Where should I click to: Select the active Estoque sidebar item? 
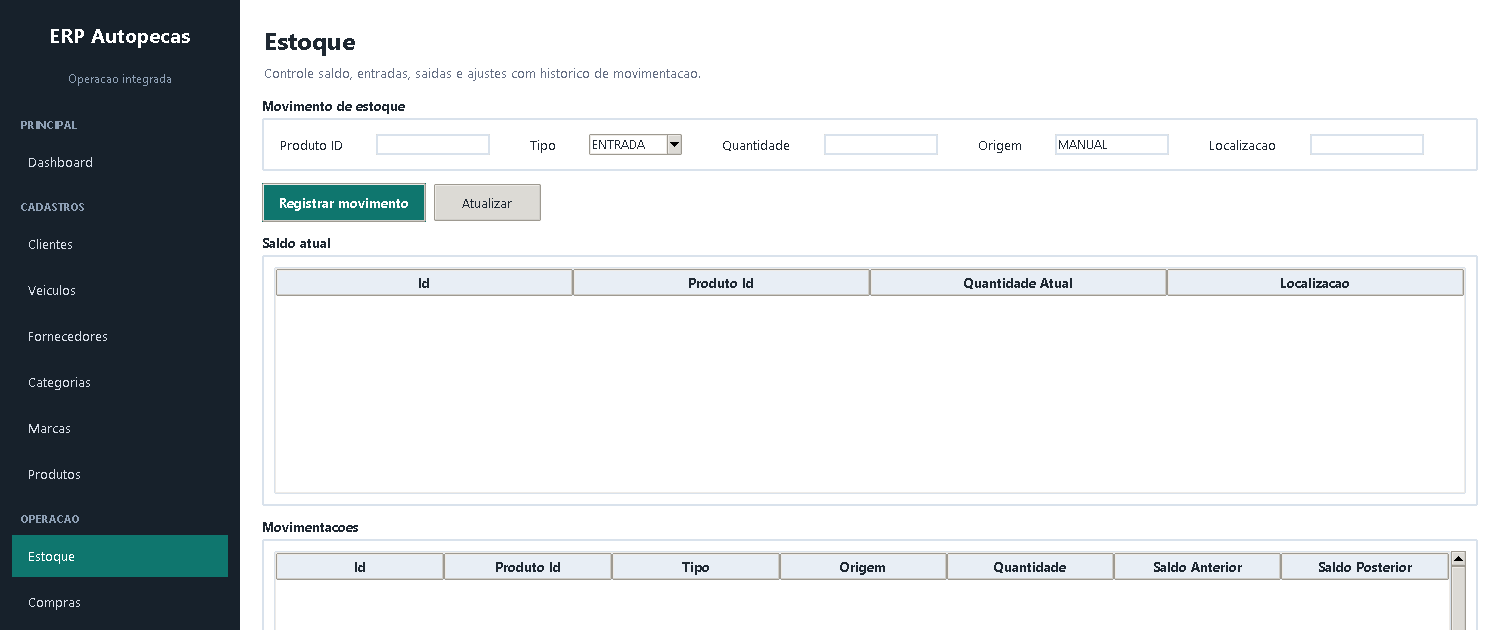pyautogui.click(x=120, y=556)
